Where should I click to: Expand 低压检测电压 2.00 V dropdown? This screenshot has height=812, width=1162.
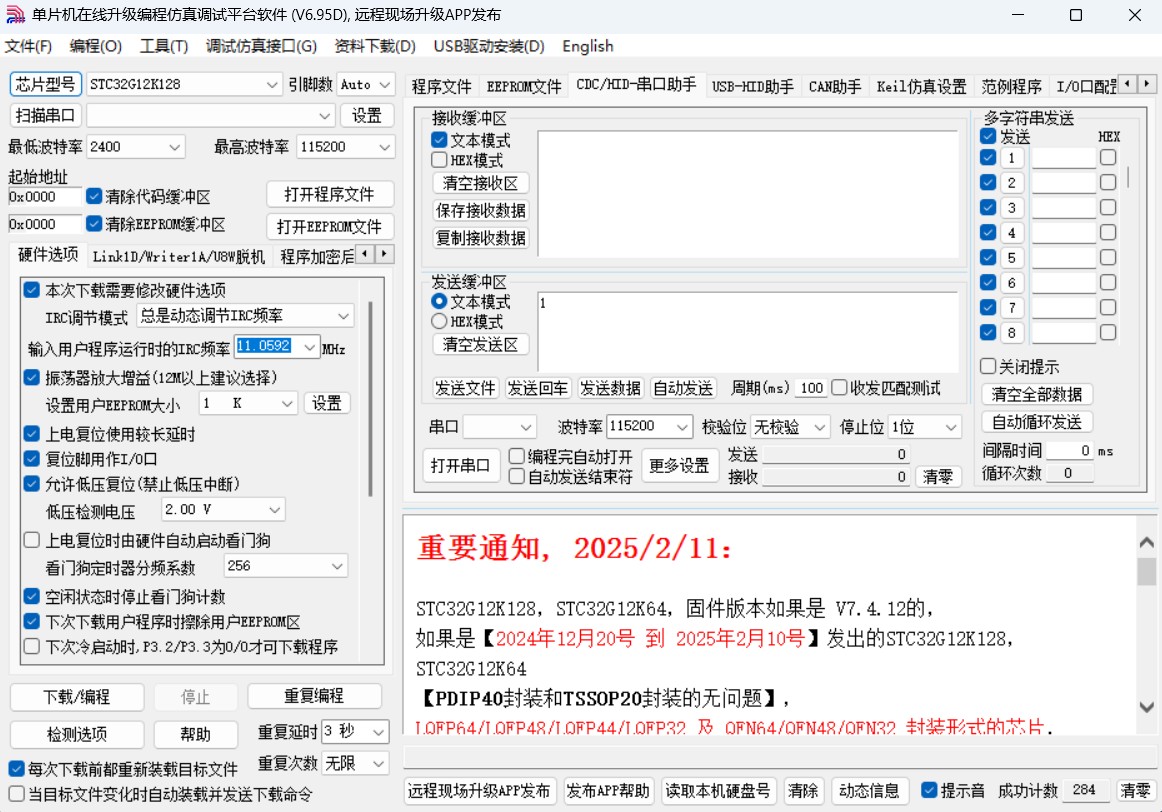click(275, 510)
